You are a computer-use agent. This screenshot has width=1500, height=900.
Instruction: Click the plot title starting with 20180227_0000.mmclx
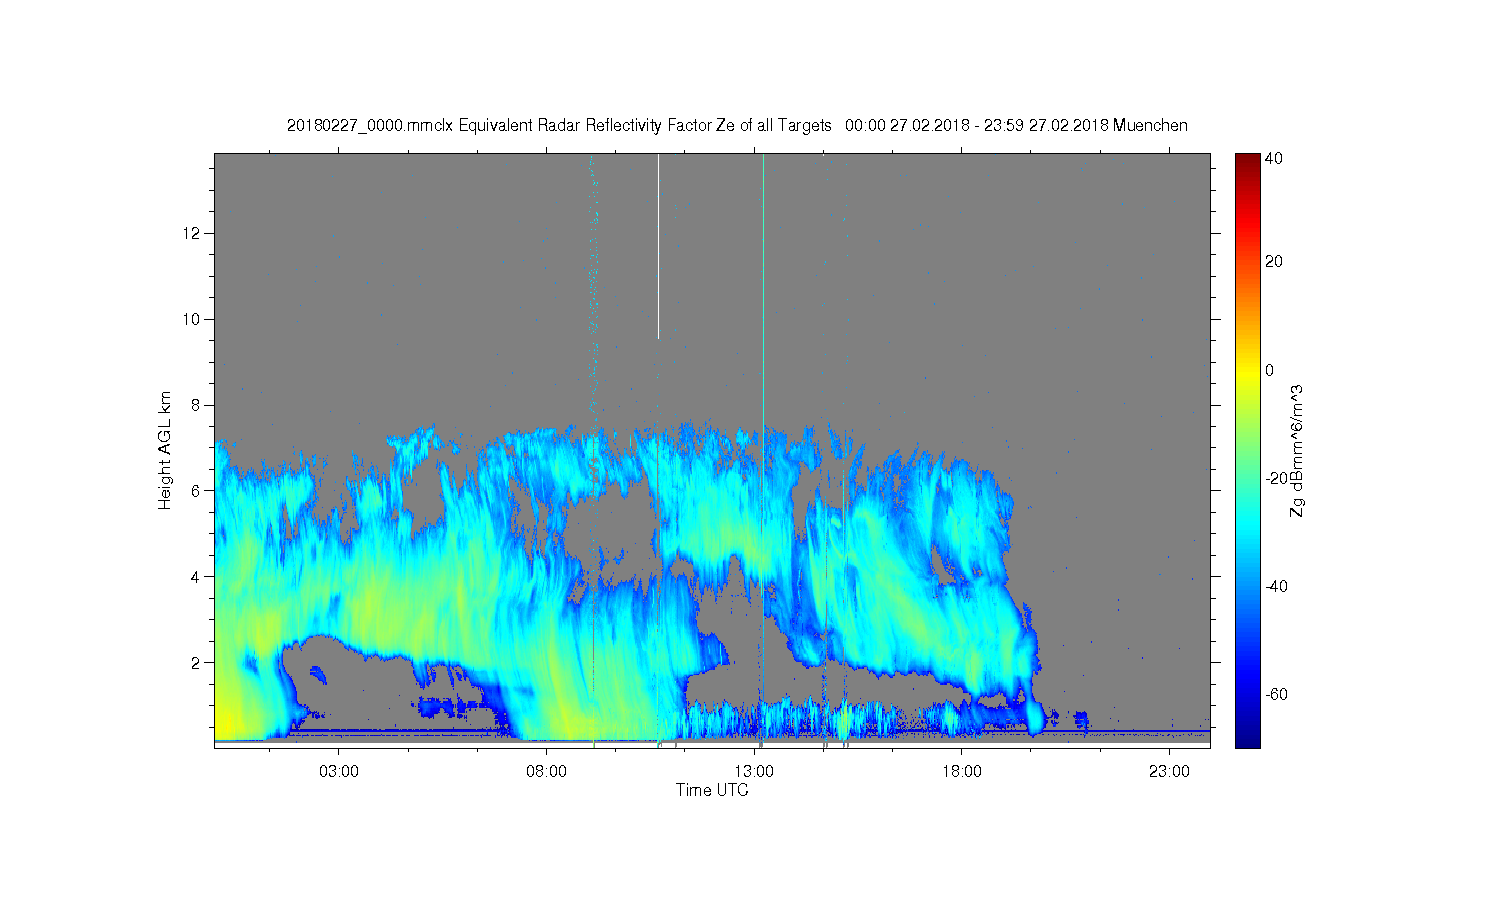(737, 125)
